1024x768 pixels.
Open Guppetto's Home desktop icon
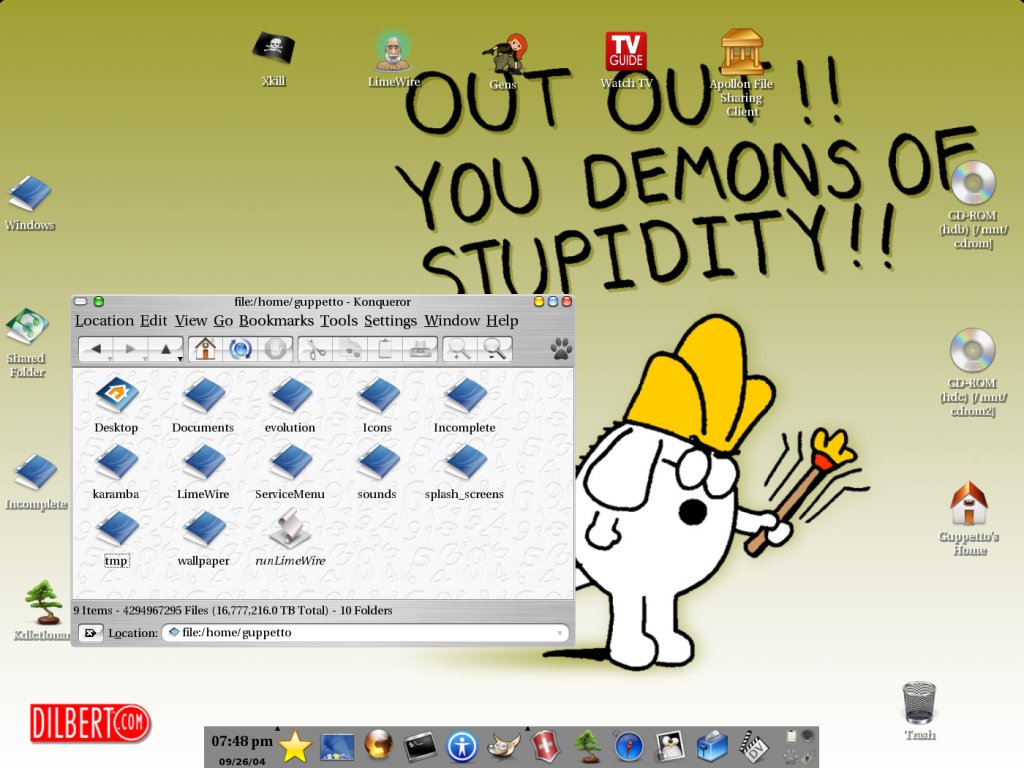pyautogui.click(x=969, y=519)
